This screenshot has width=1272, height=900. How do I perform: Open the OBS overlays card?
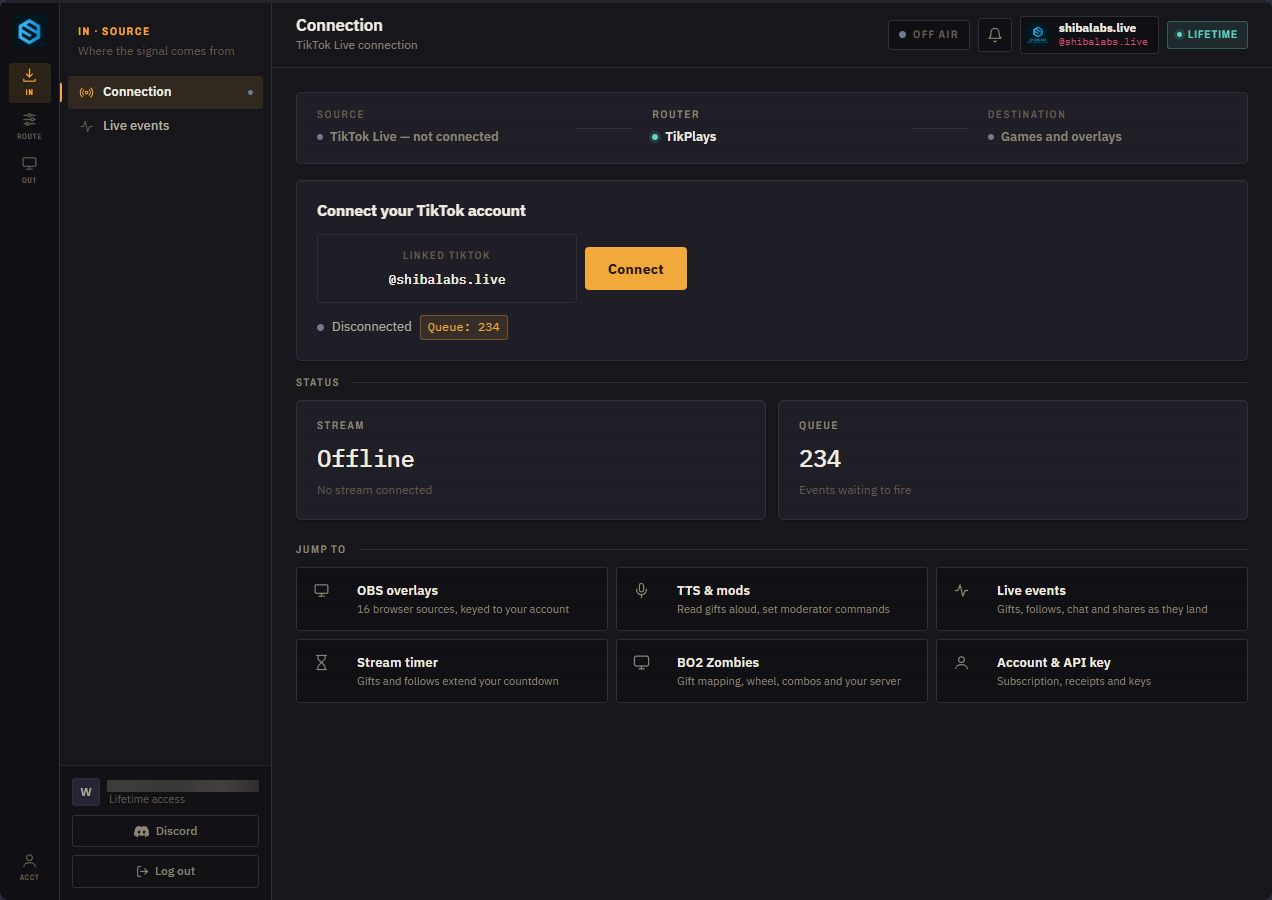[x=452, y=599]
